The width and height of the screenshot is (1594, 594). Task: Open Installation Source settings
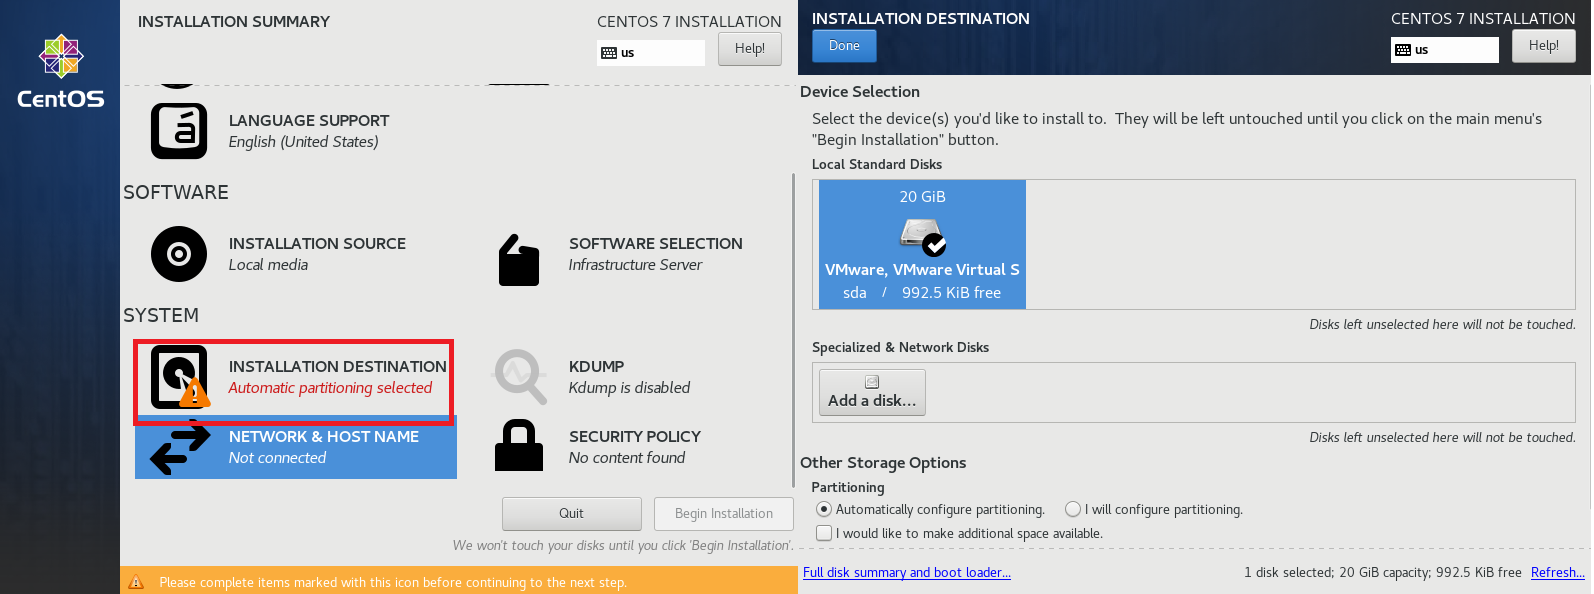click(x=278, y=254)
